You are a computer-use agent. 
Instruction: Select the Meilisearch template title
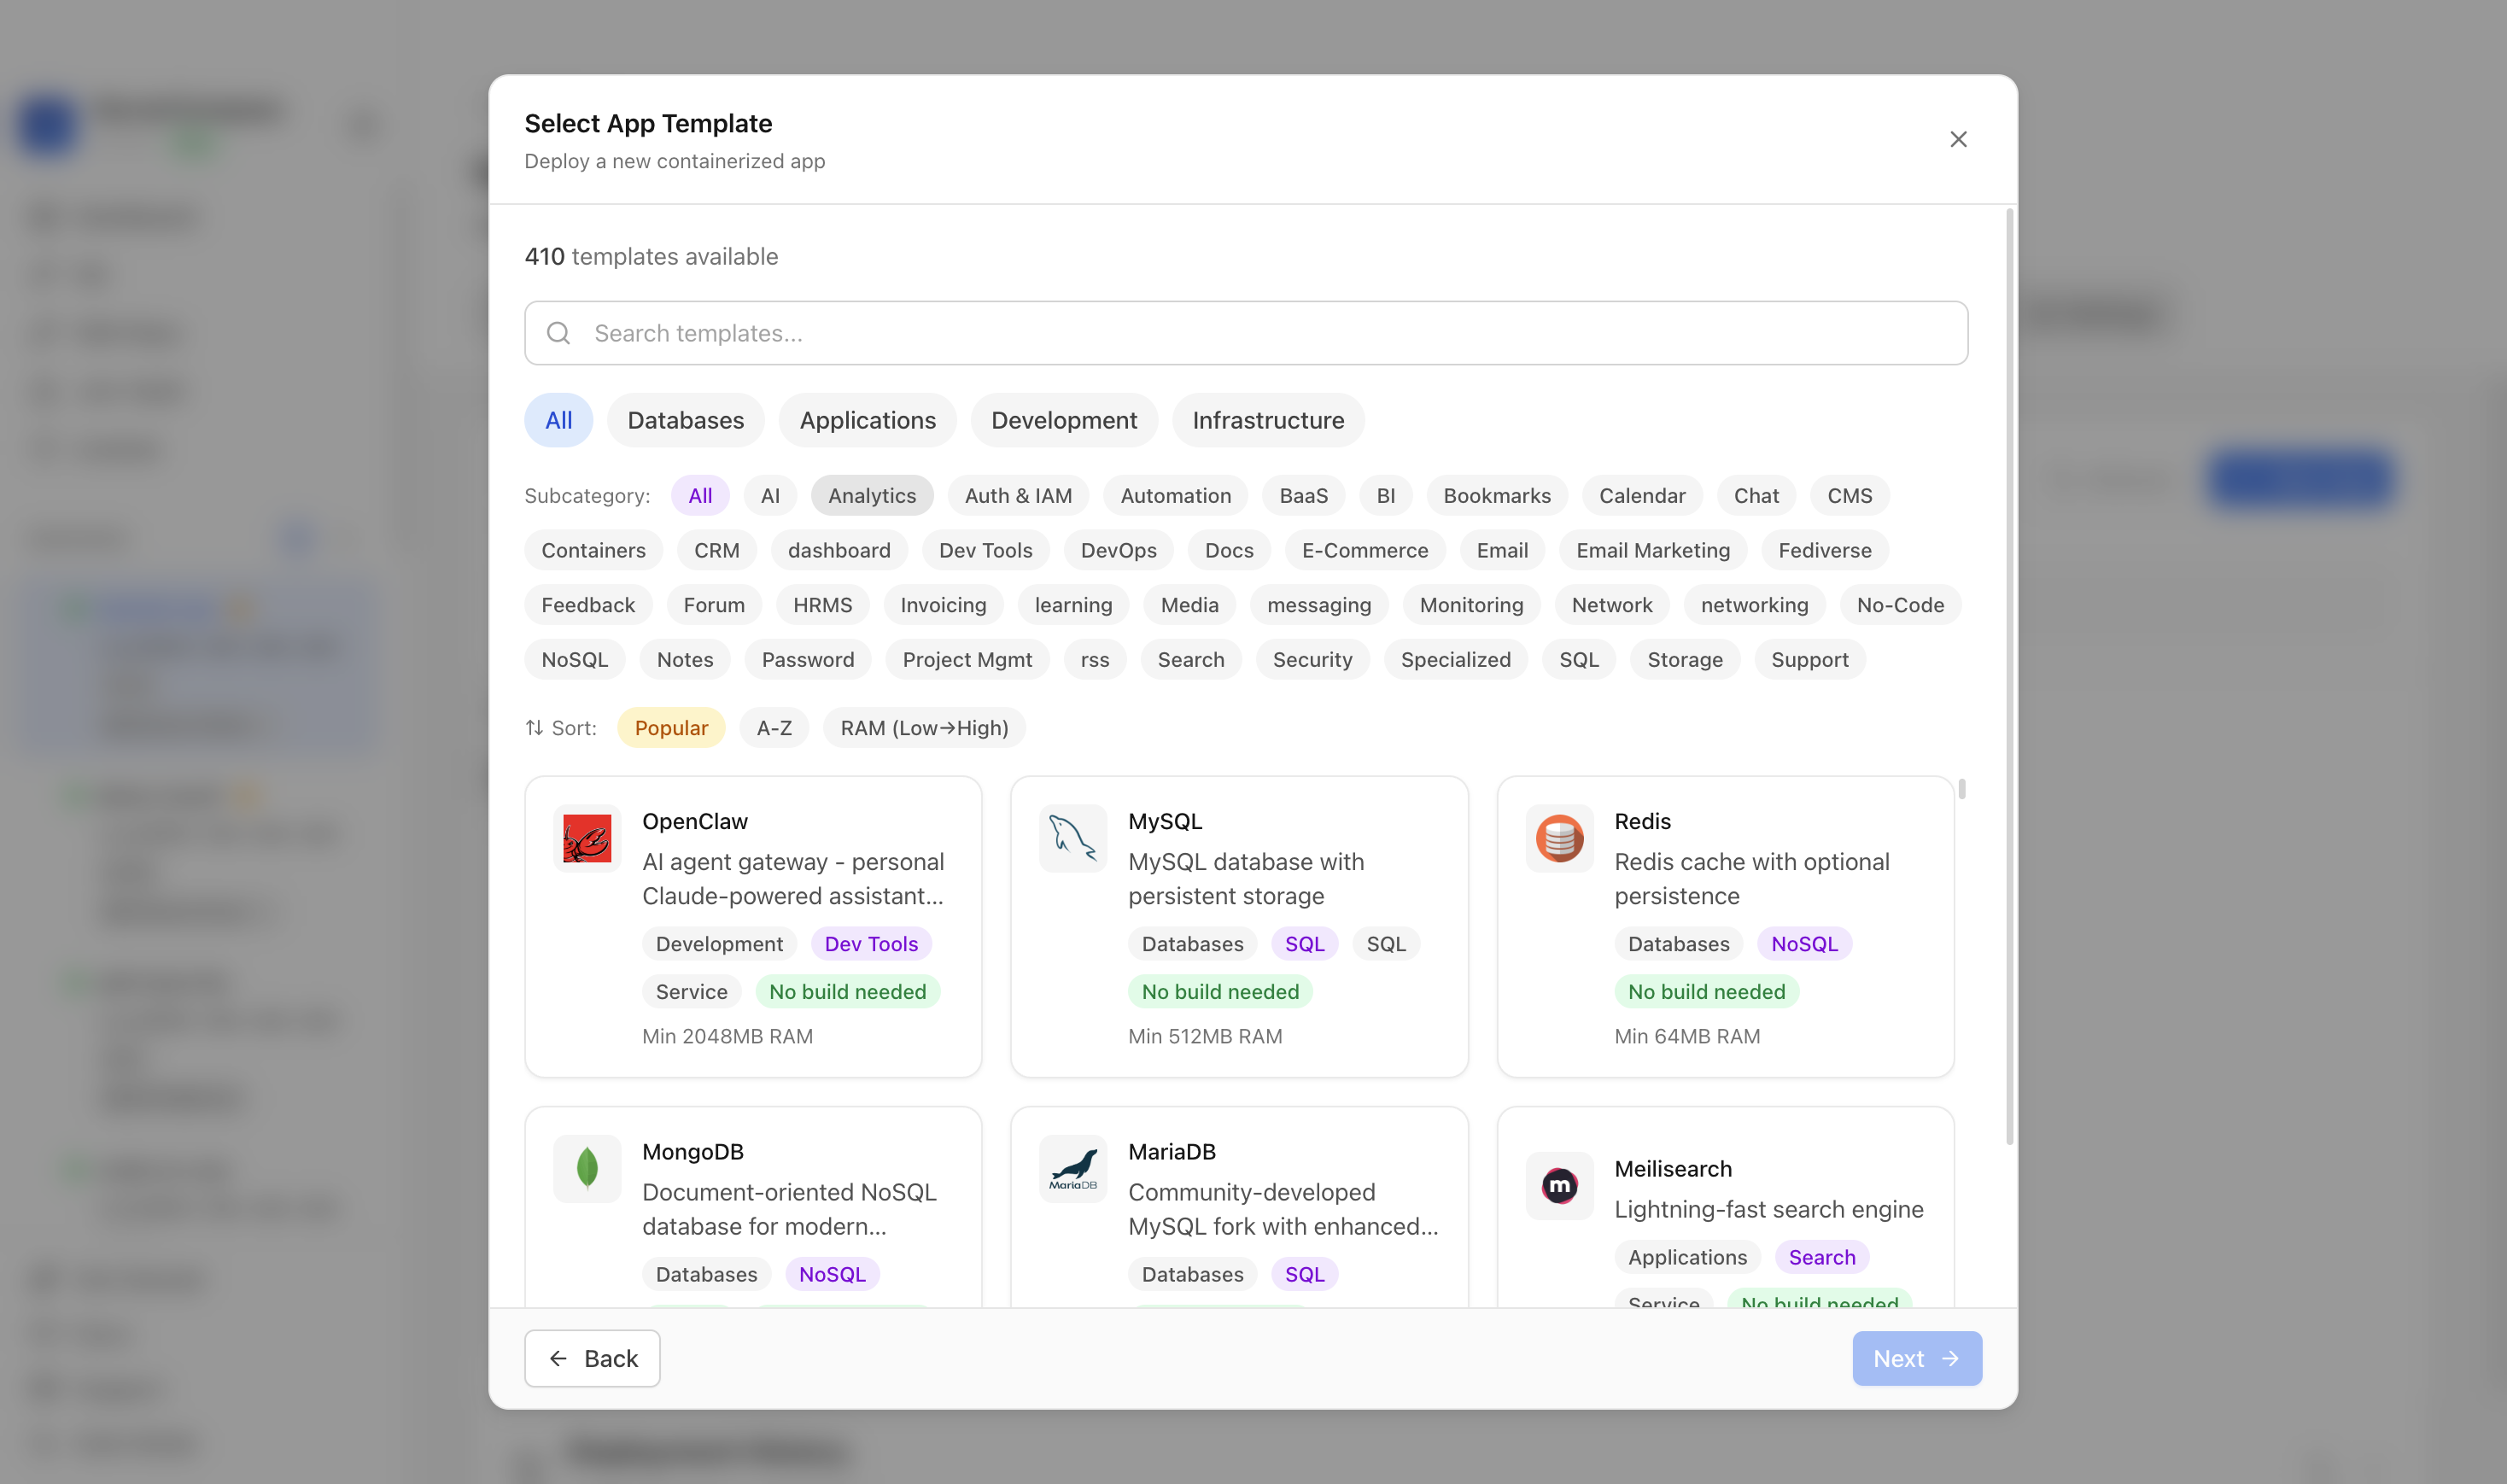pyautogui.click(x=1673, y=1169)
